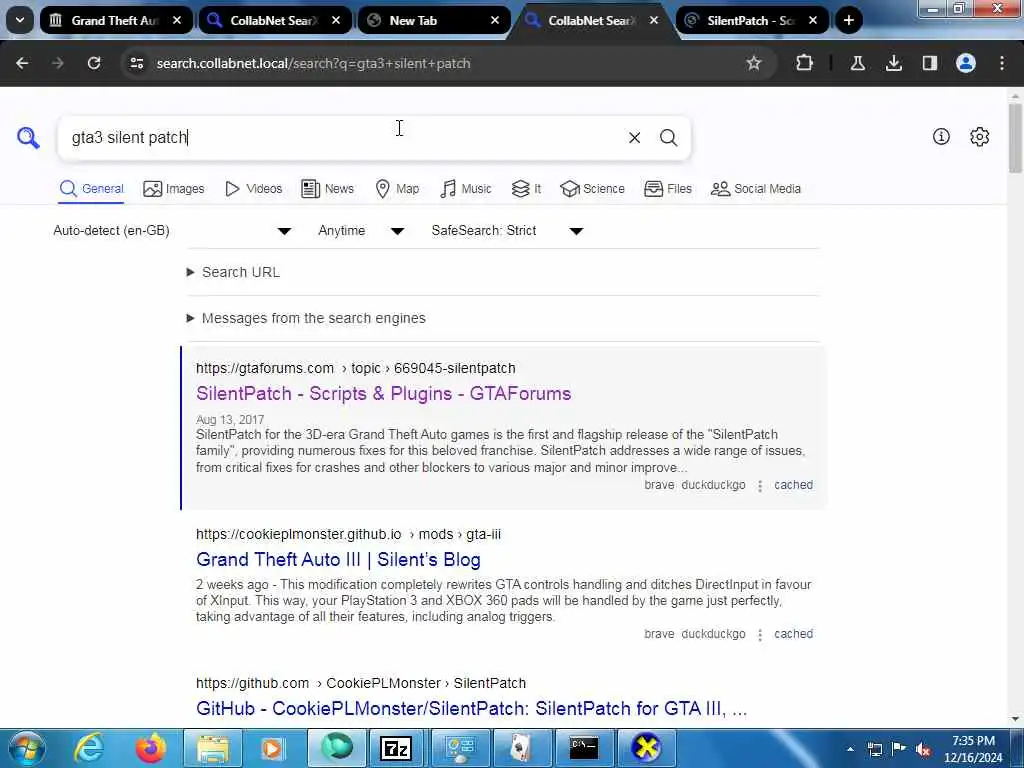Open the command prompt taskbar icon
This screenshot has width=1024, height=768.
[584, 748]
